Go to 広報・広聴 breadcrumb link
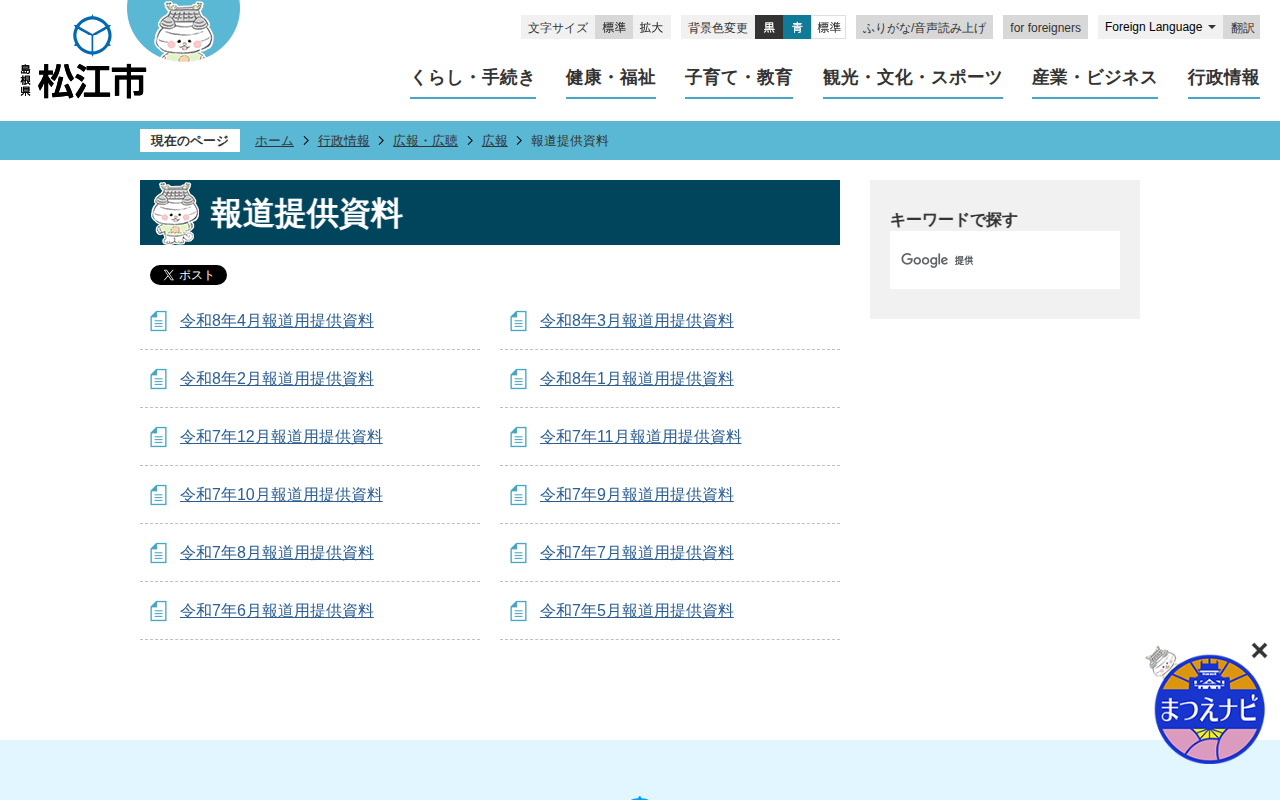This screenshot has width=1280, height=800. 425,141
